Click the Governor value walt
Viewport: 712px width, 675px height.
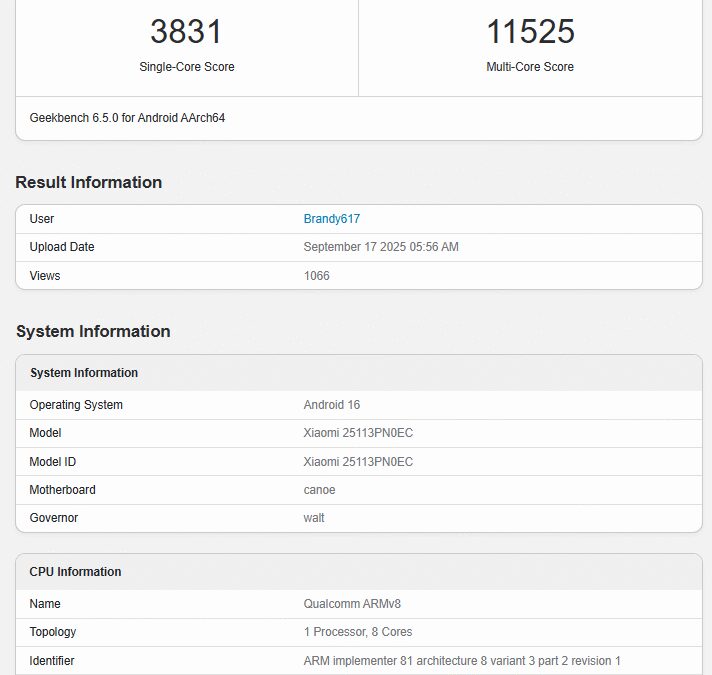pos(314,518)
